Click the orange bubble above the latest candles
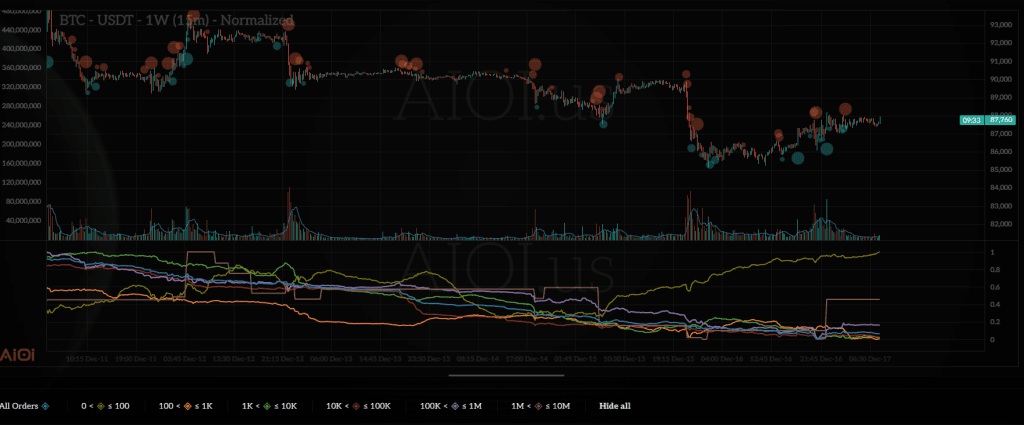The width and height of the screenshot is (1024, 425). [845, 109]
